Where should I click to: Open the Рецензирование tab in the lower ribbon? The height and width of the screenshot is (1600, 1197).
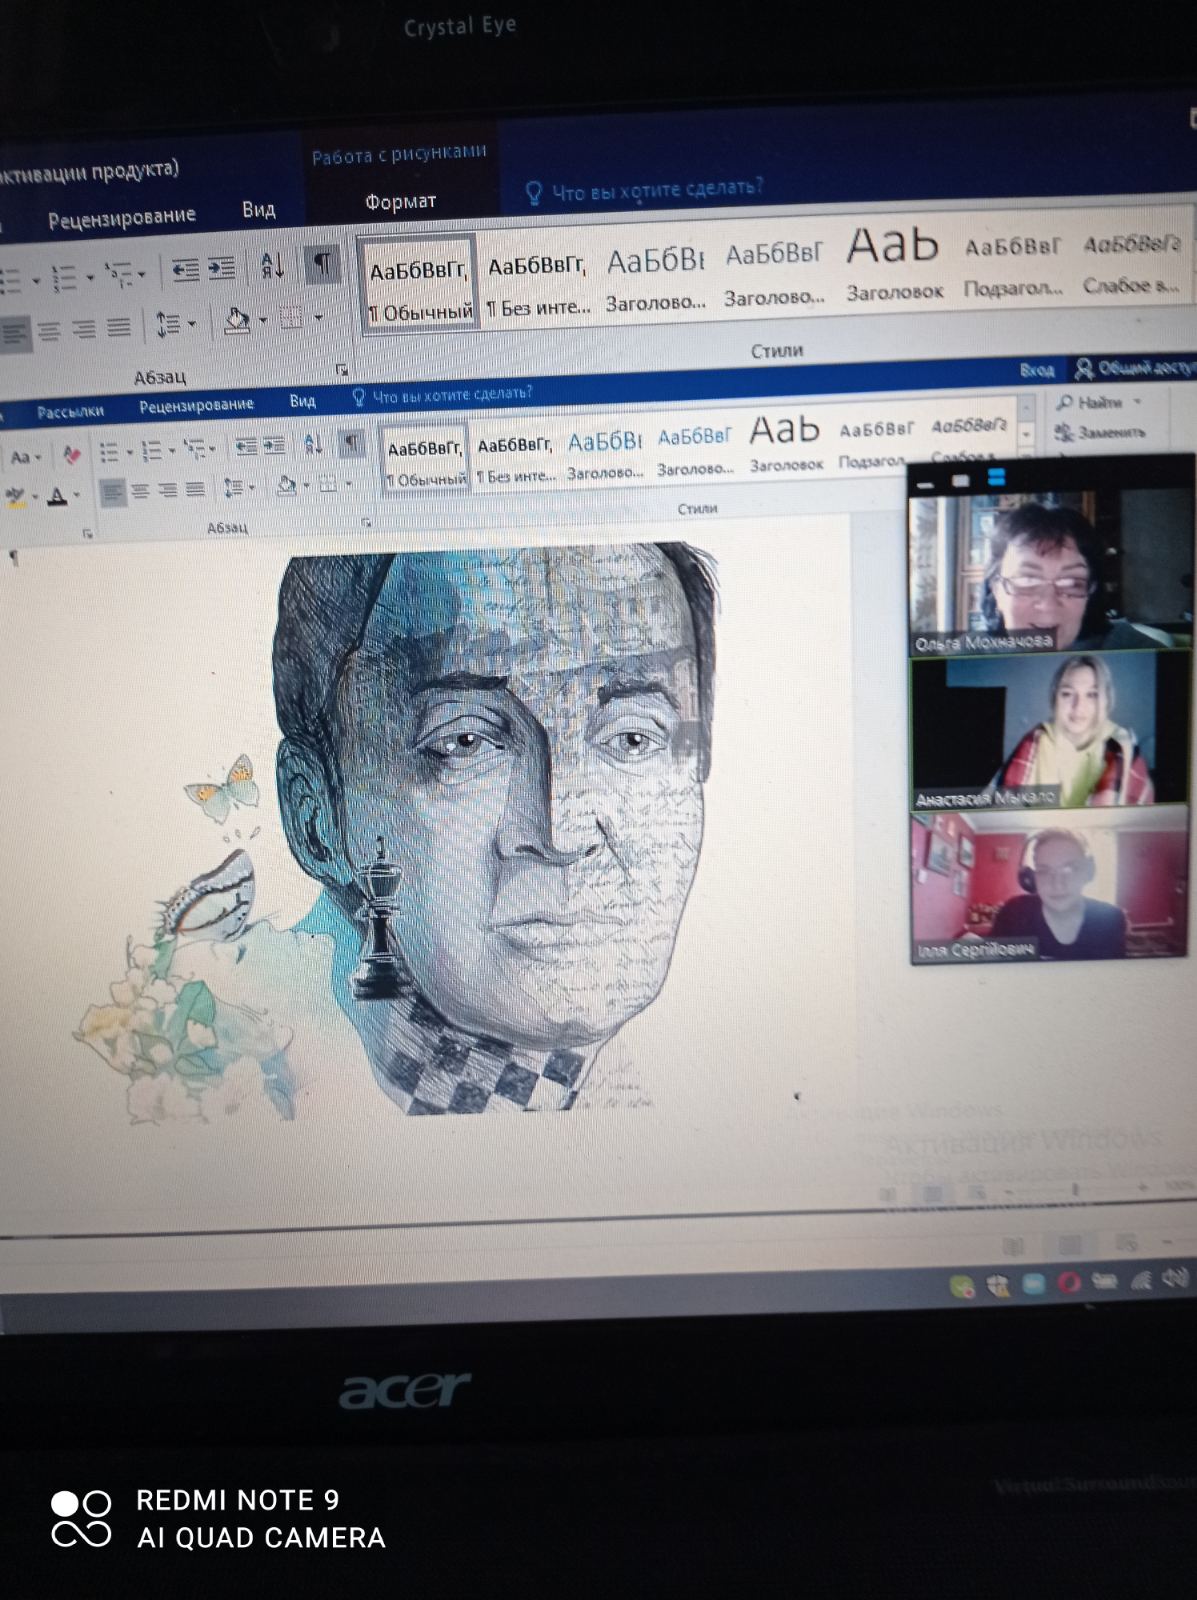click(196, 405)
